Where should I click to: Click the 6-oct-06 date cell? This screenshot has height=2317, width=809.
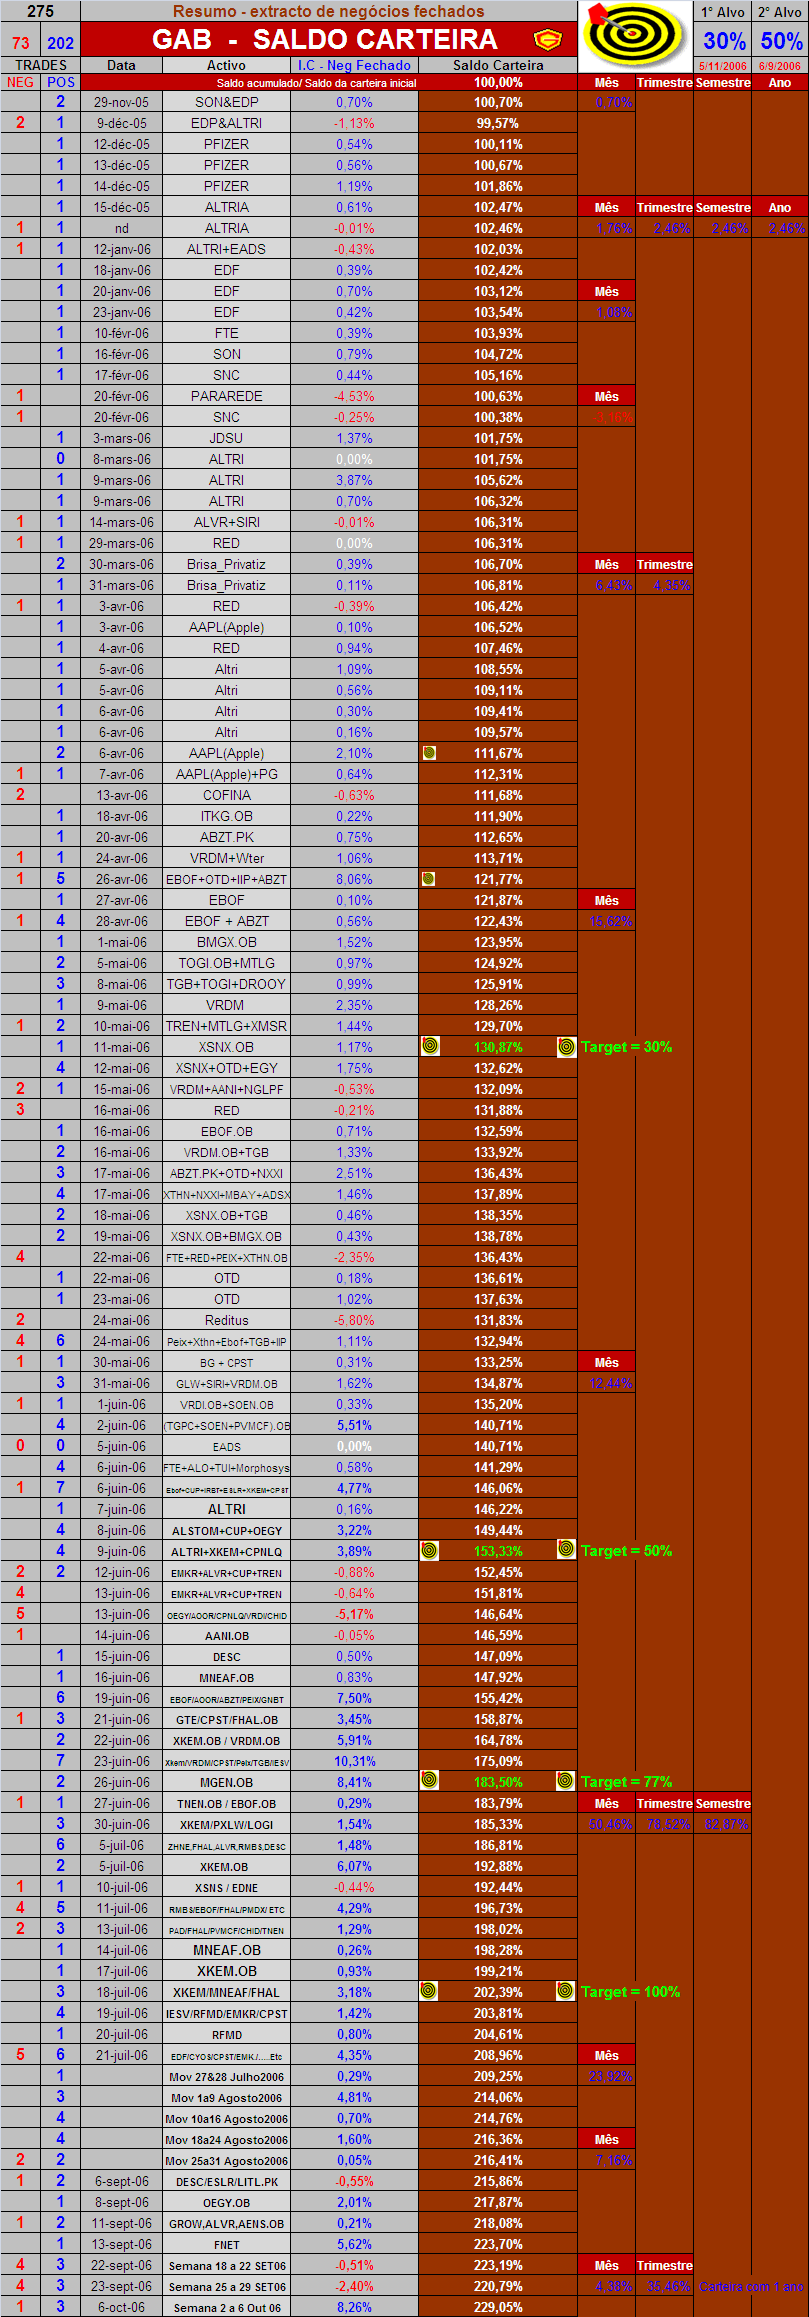121,2307
